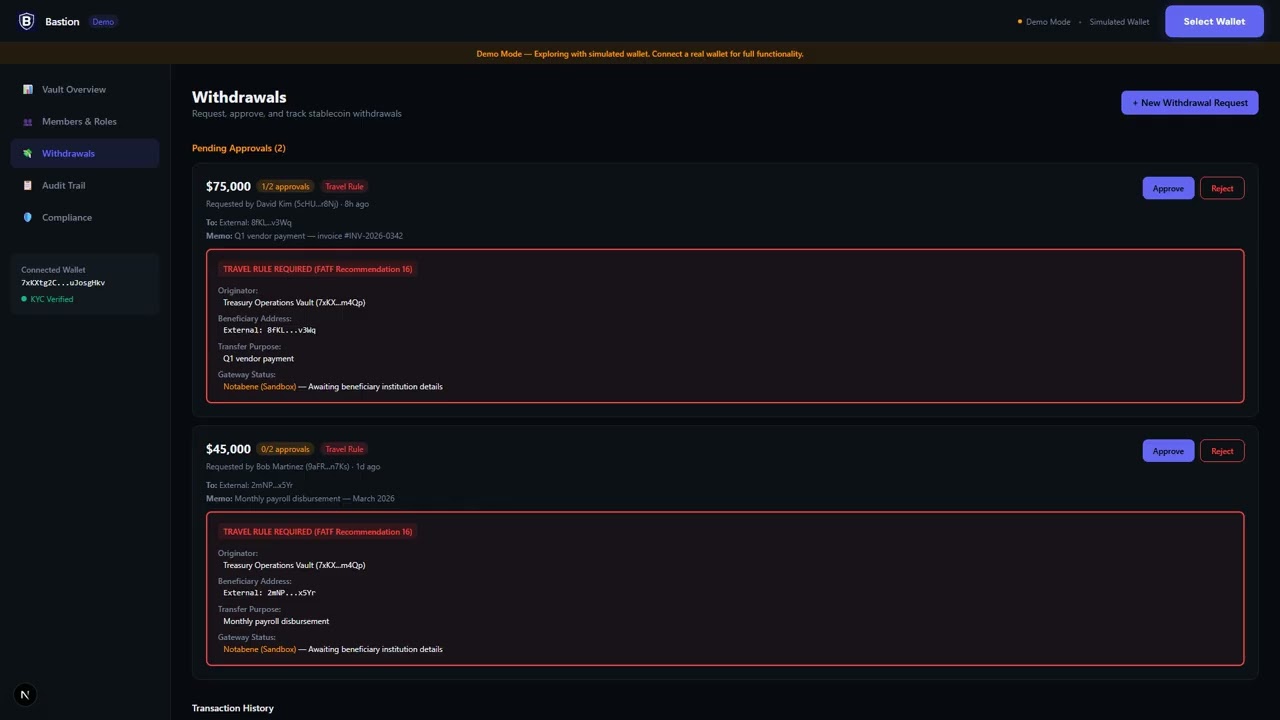The image size is (1280, 720).
Task: Click the beneficiary address External: 2mNP...x5Yr
Action: 269,593
